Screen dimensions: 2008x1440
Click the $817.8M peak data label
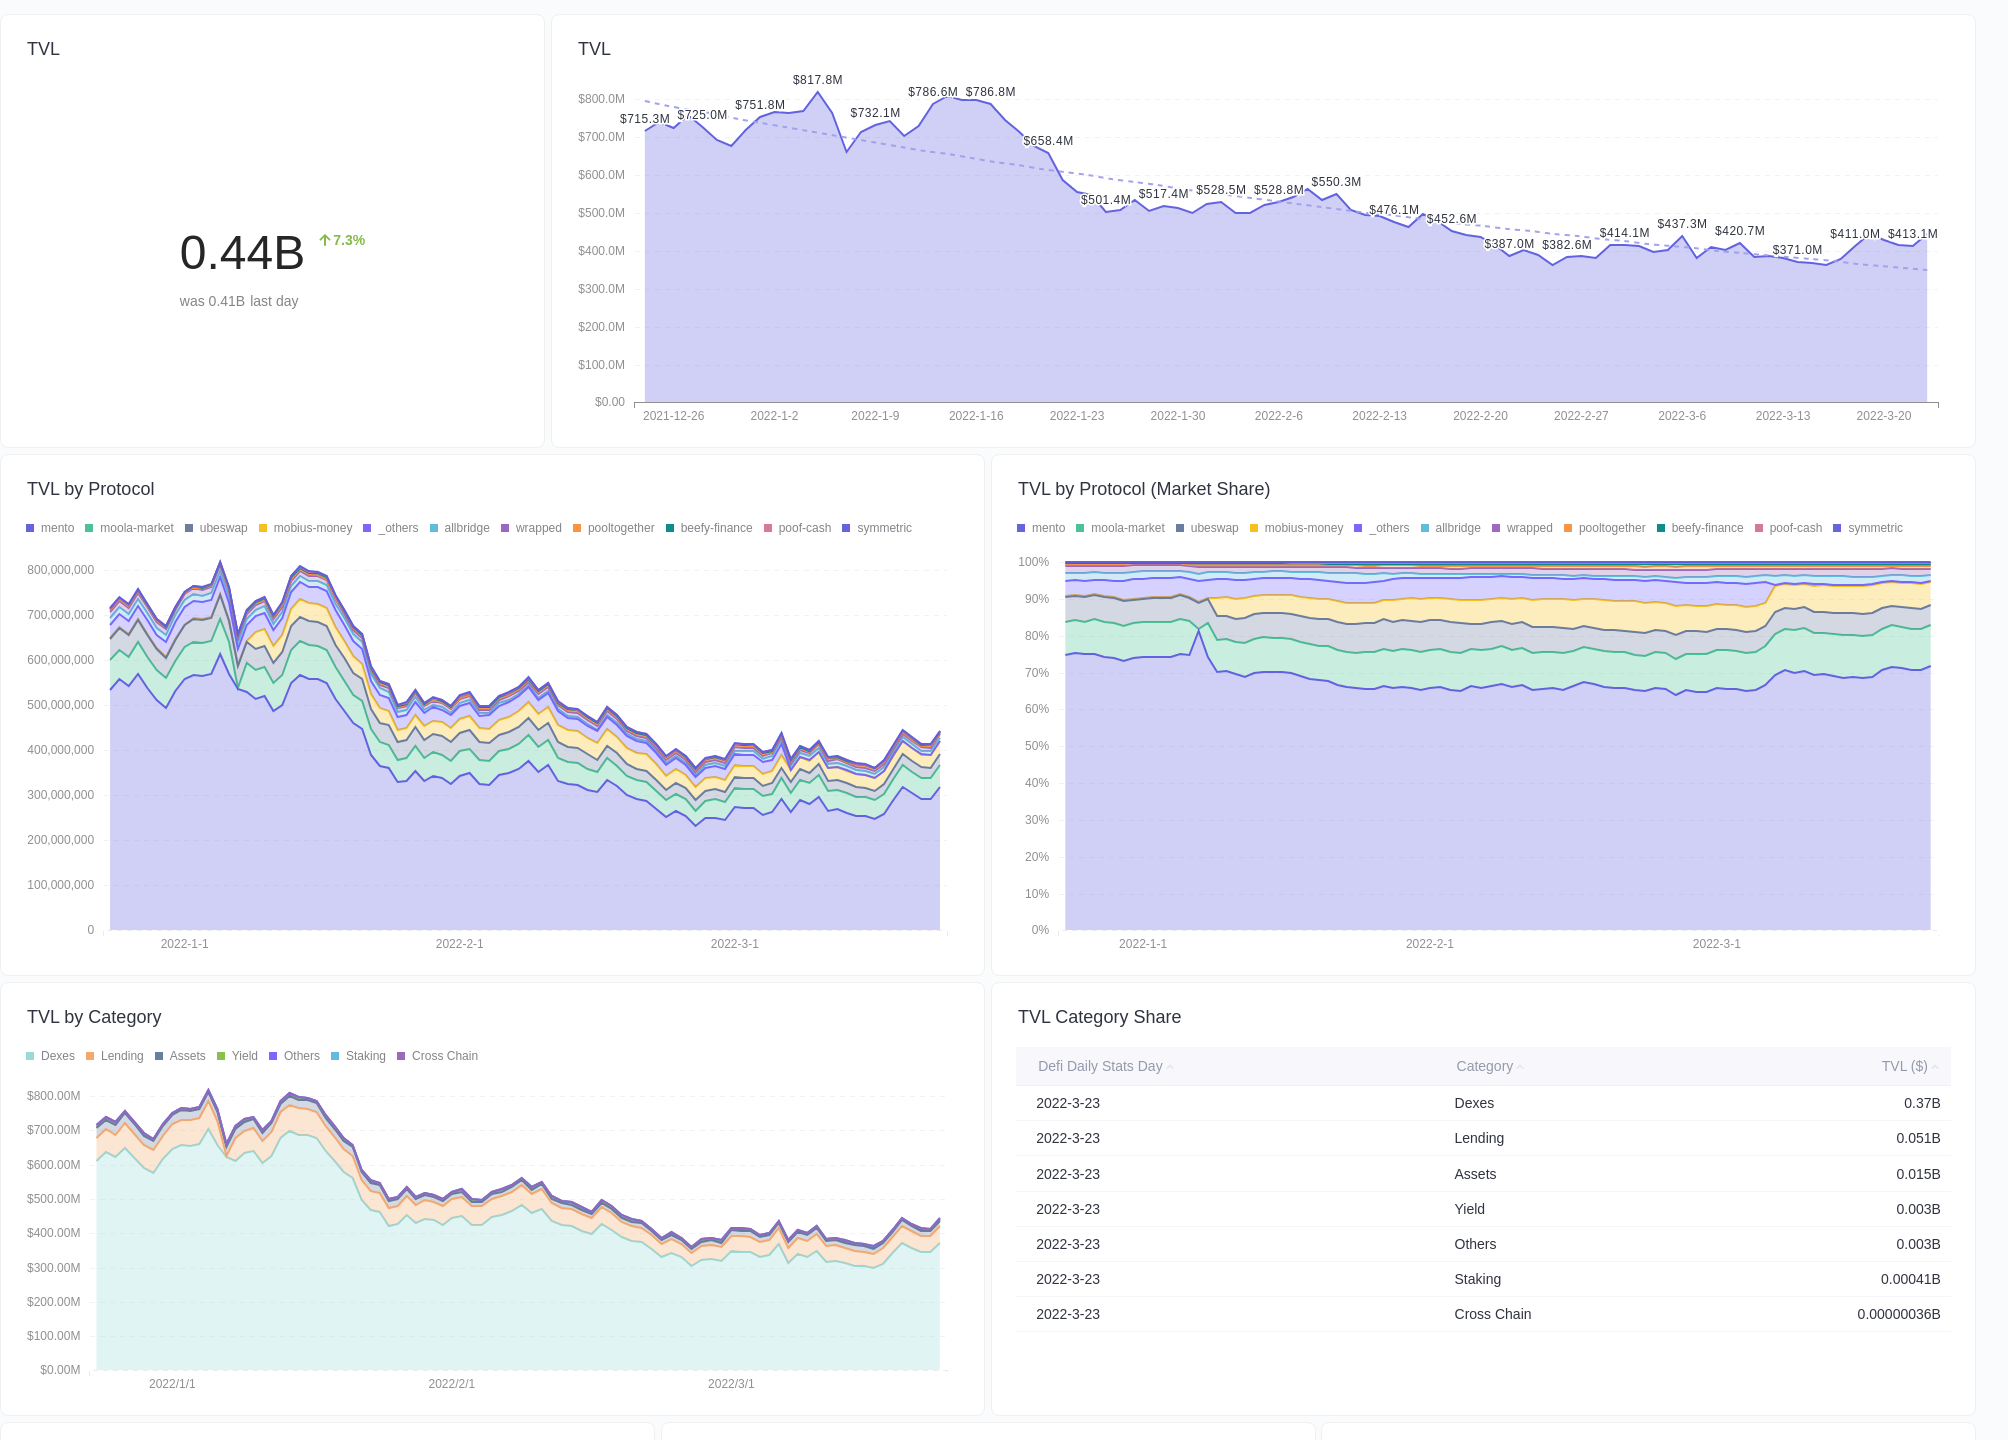pyautogui.click(x=818, y=80)
